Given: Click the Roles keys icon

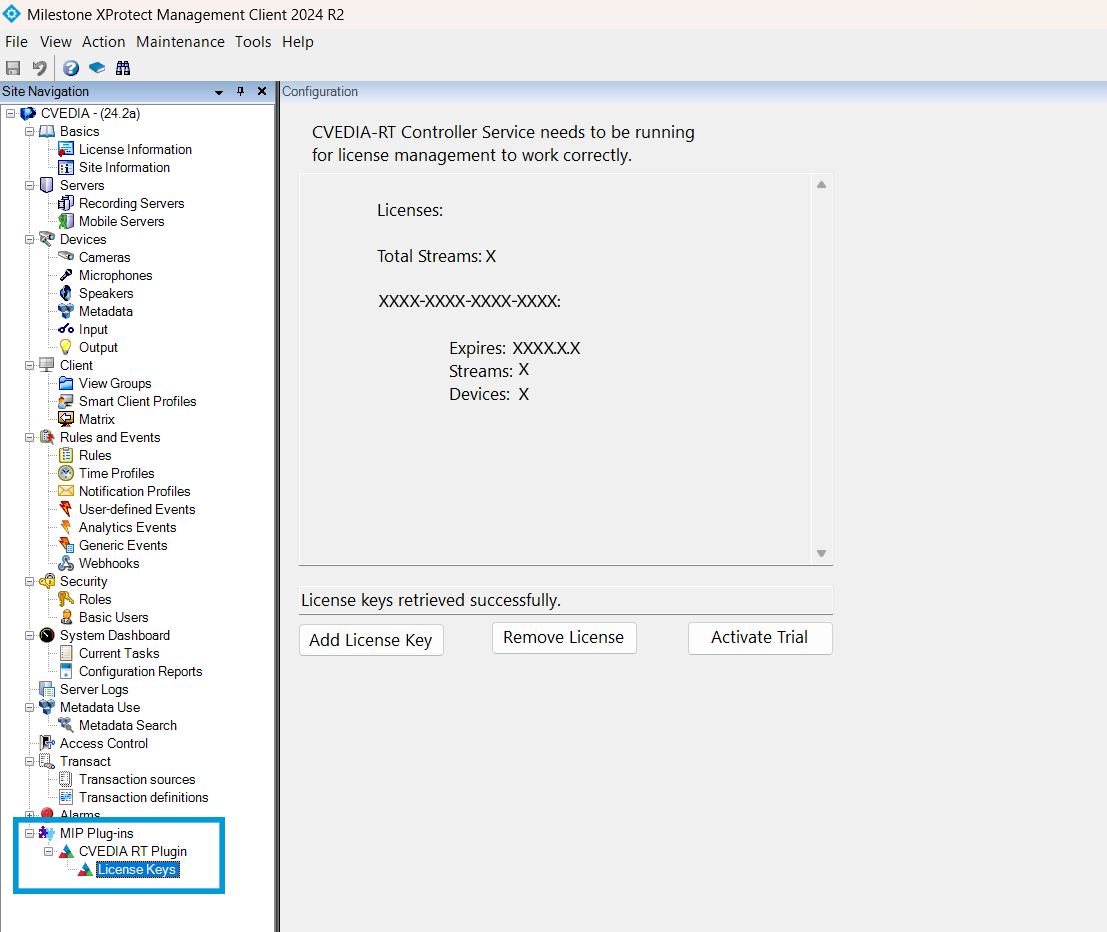Looking at the screenshot, I should pyautogui.click(x=66, y=599).
